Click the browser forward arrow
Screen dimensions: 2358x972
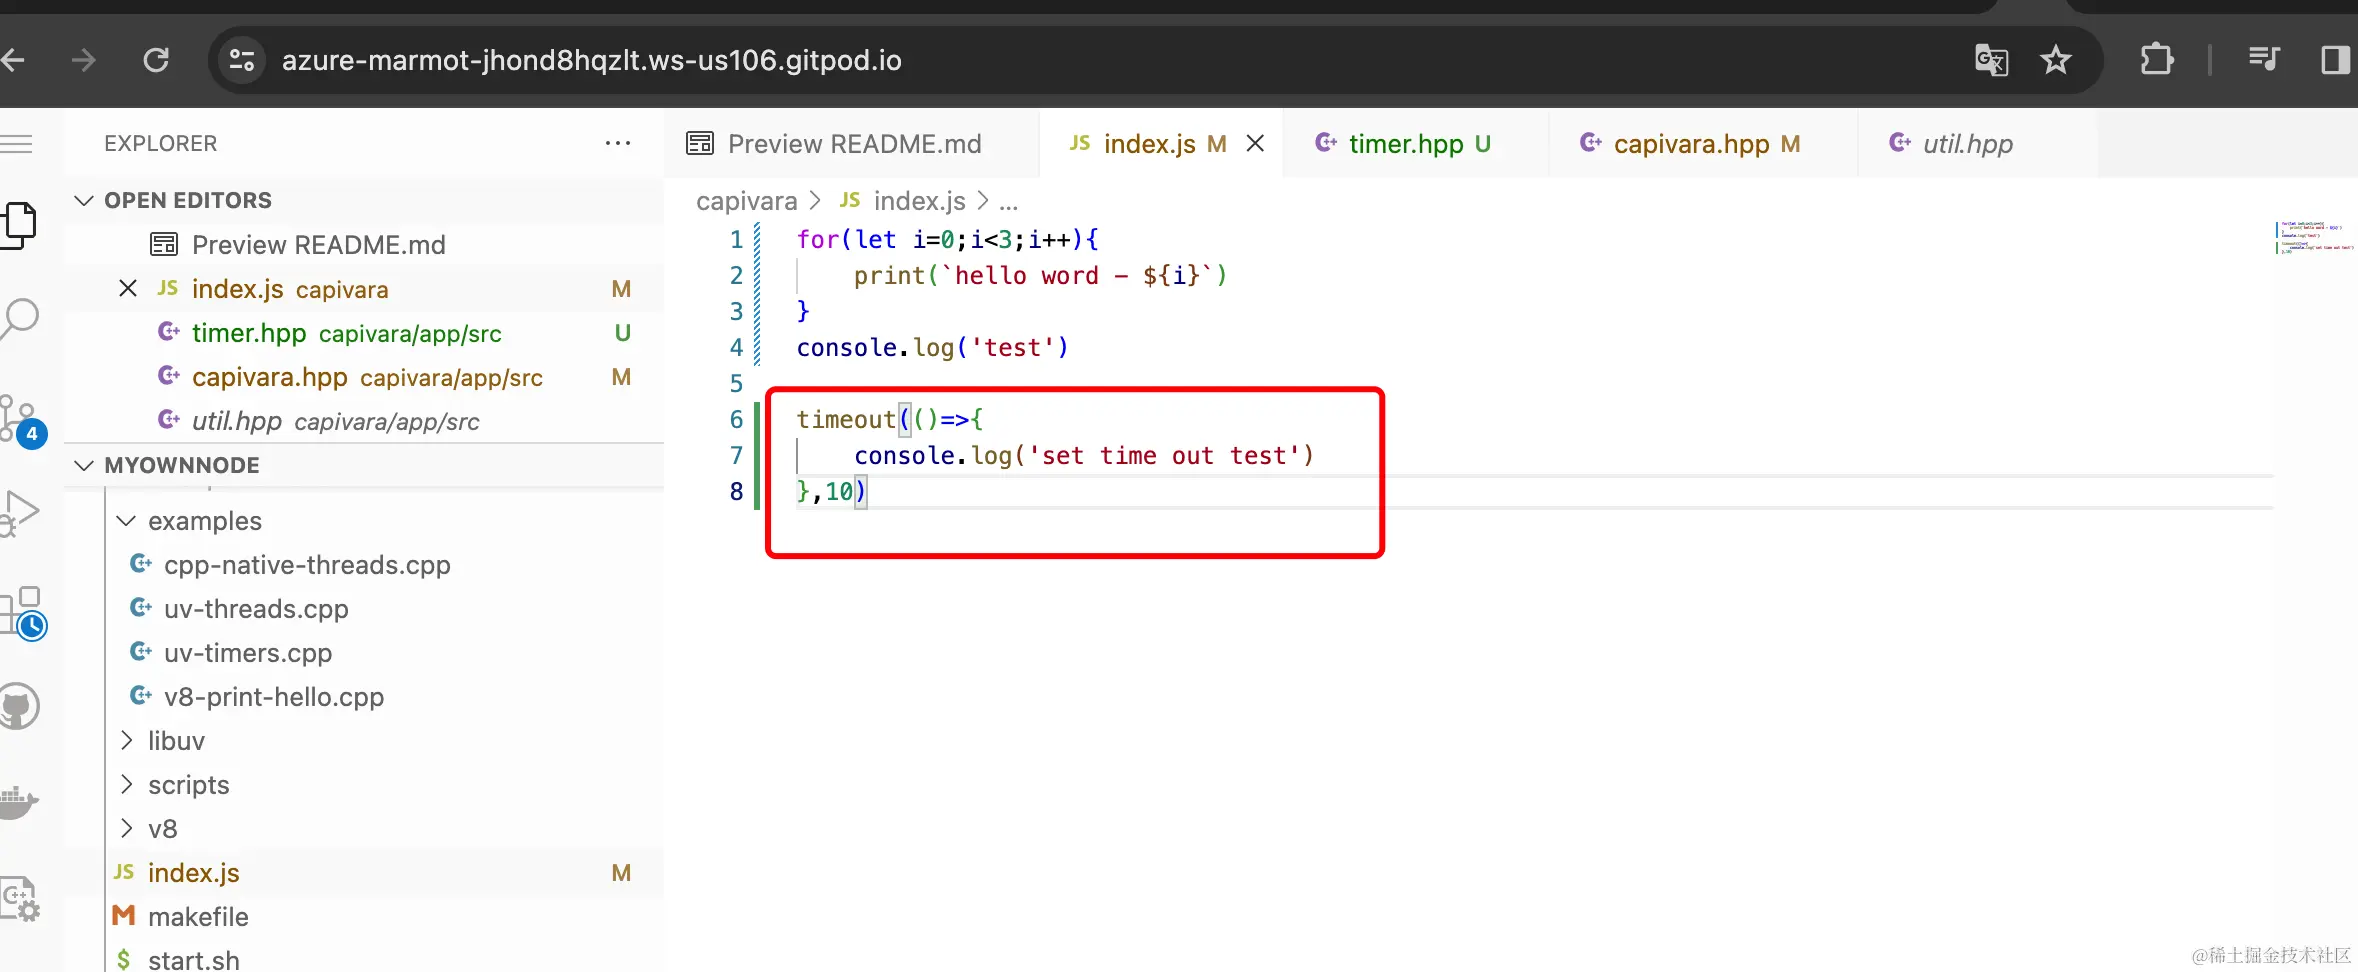click(84, 60)
